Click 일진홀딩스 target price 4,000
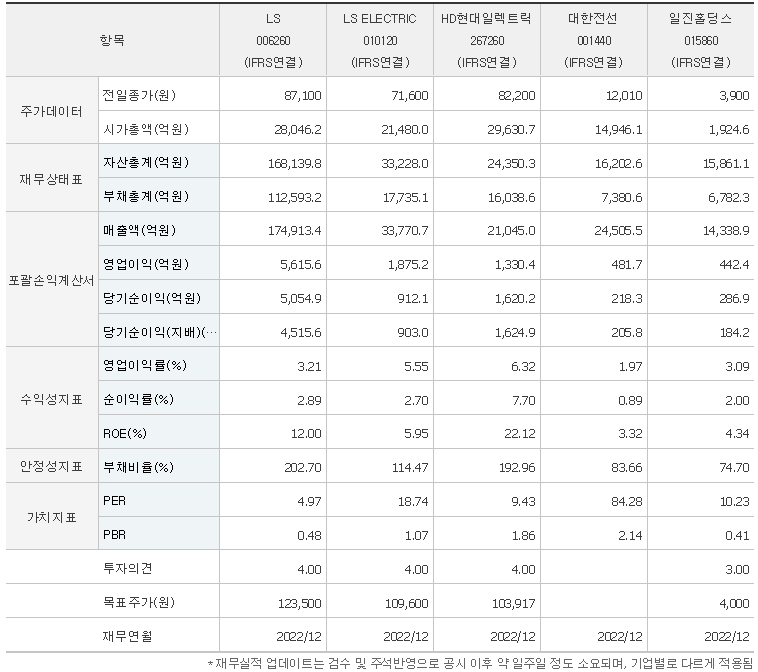This screenshot has height=672, width=758. click(734, 603)
